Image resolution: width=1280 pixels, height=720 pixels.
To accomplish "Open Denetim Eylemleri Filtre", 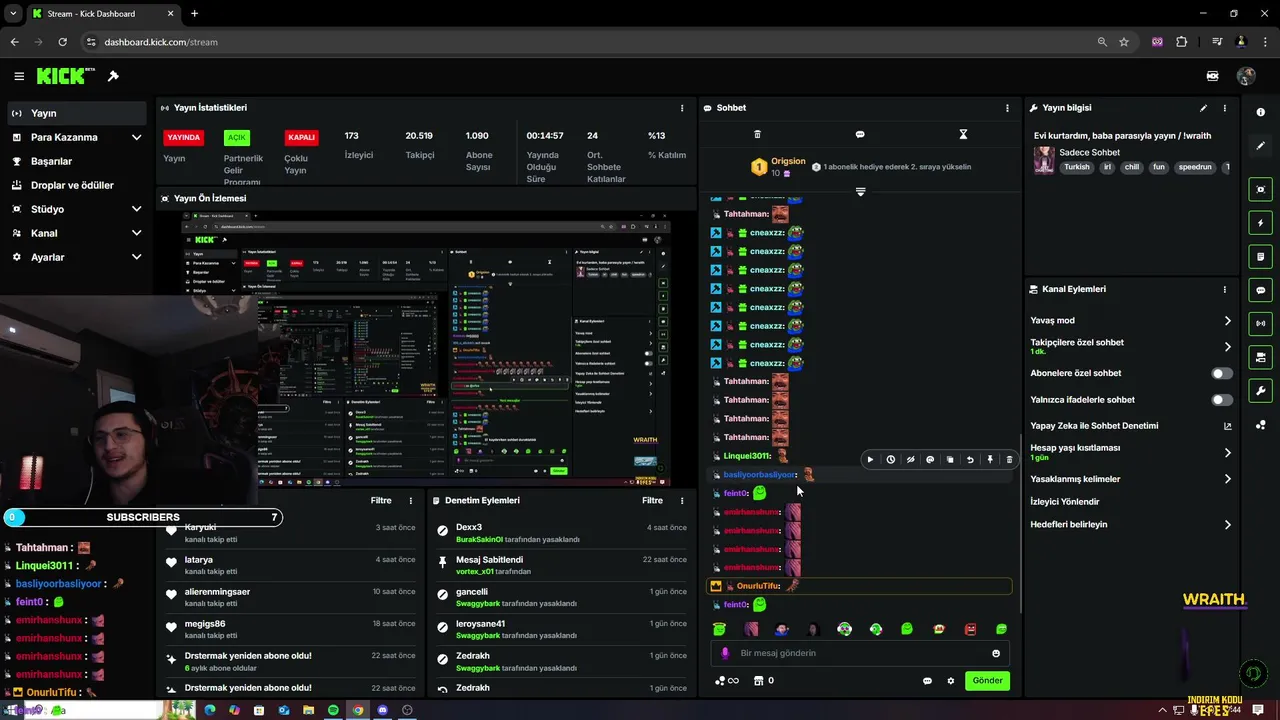I will (652, 501).
